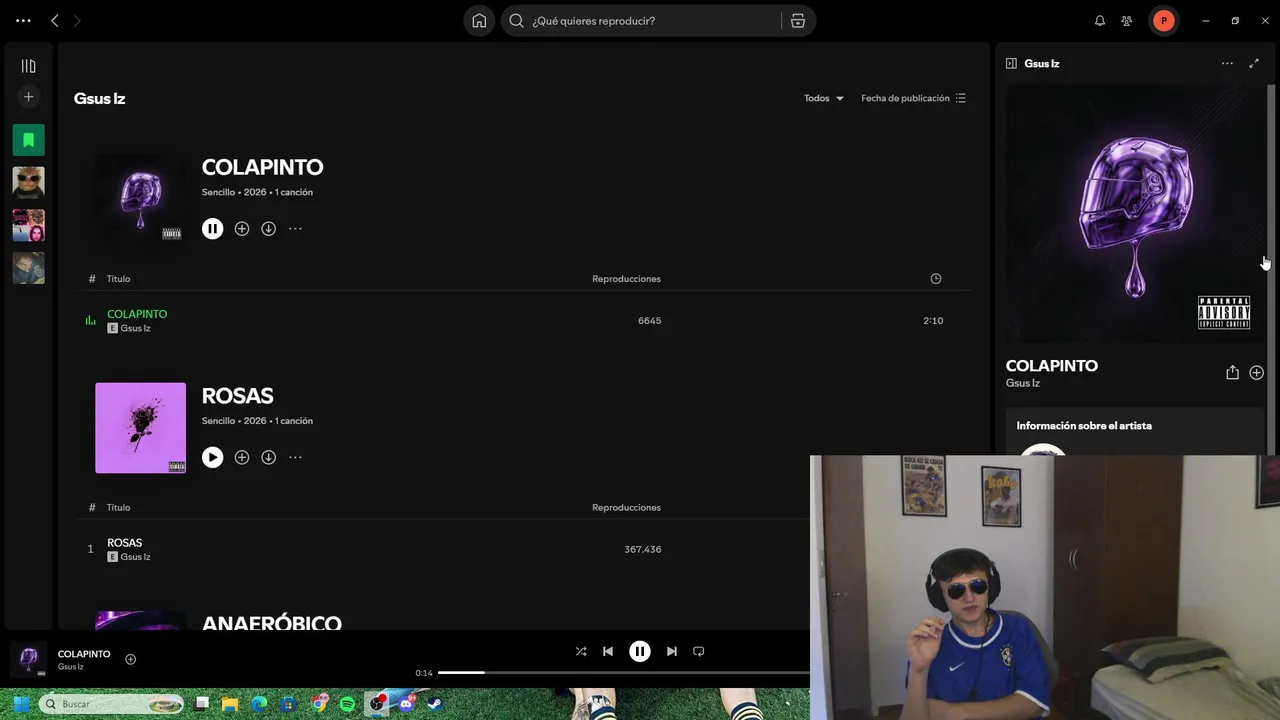
Task: Click the Now Playing panel scrollbar
Action: tap(1272, 270)
